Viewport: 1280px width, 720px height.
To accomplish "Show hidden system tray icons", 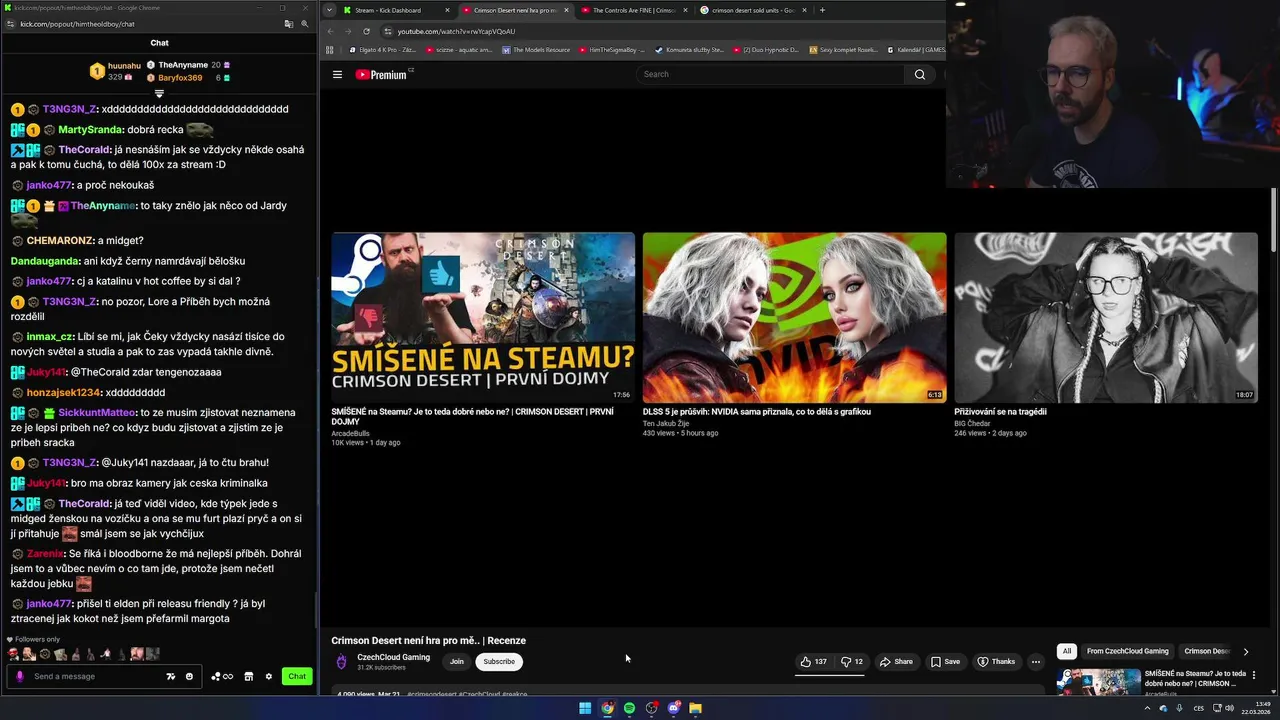I will pos(1147,708).
